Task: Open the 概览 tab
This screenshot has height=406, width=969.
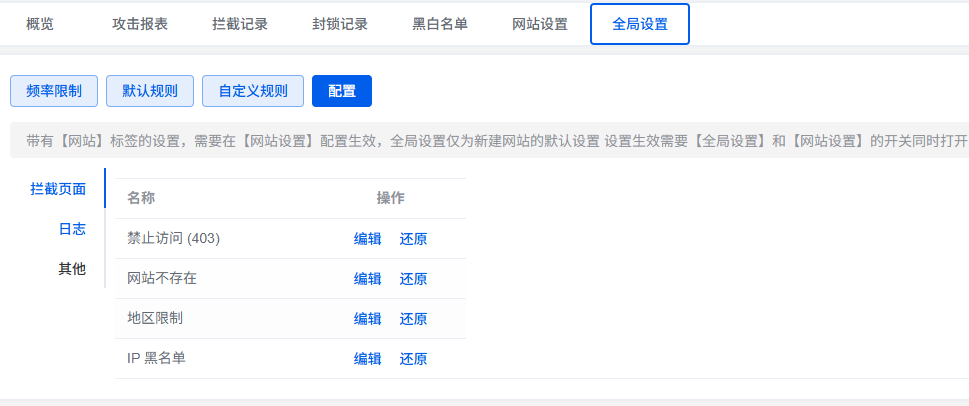Action: click(x=40, y=25)
